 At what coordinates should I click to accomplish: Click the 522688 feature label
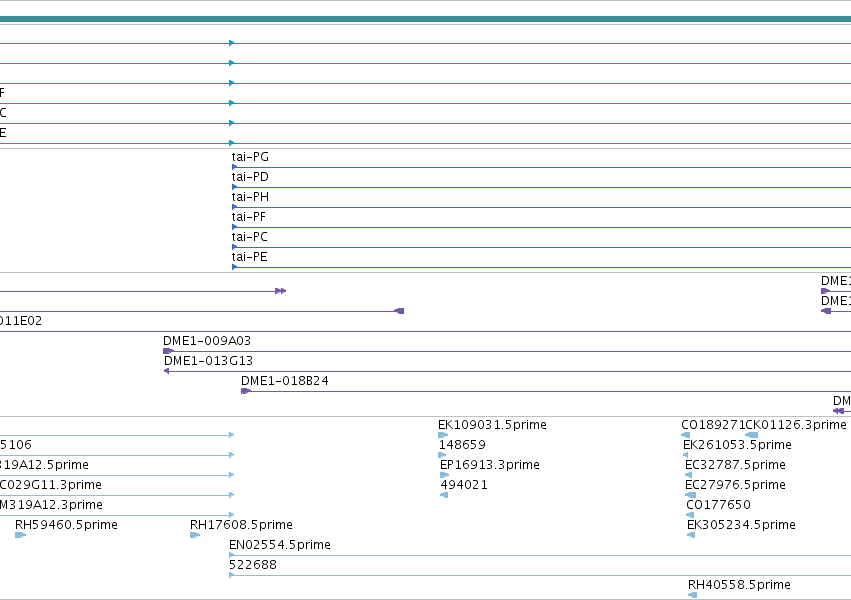[x=253, y=565]
